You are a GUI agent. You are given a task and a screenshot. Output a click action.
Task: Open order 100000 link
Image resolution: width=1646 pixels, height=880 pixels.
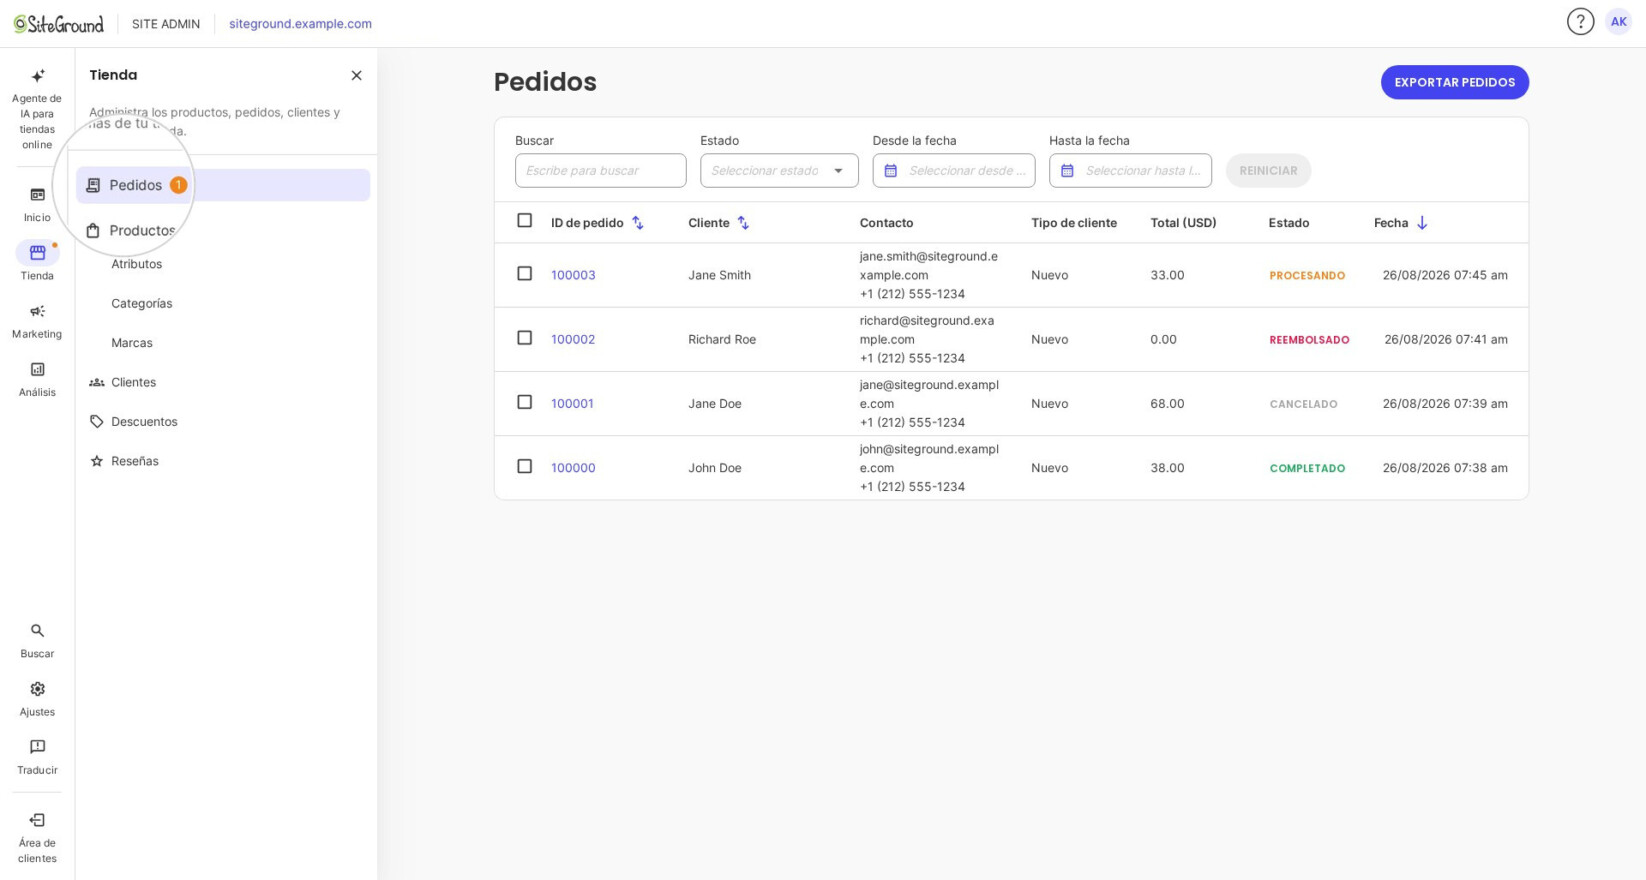tap(573, 468)
